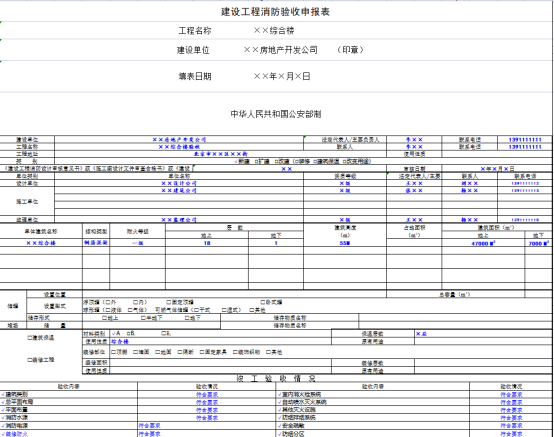This screenshot has width=554, height=437.
Task: Toggle the 消防水源 acceptance item checkmark
Action: [x=3, y=418]
